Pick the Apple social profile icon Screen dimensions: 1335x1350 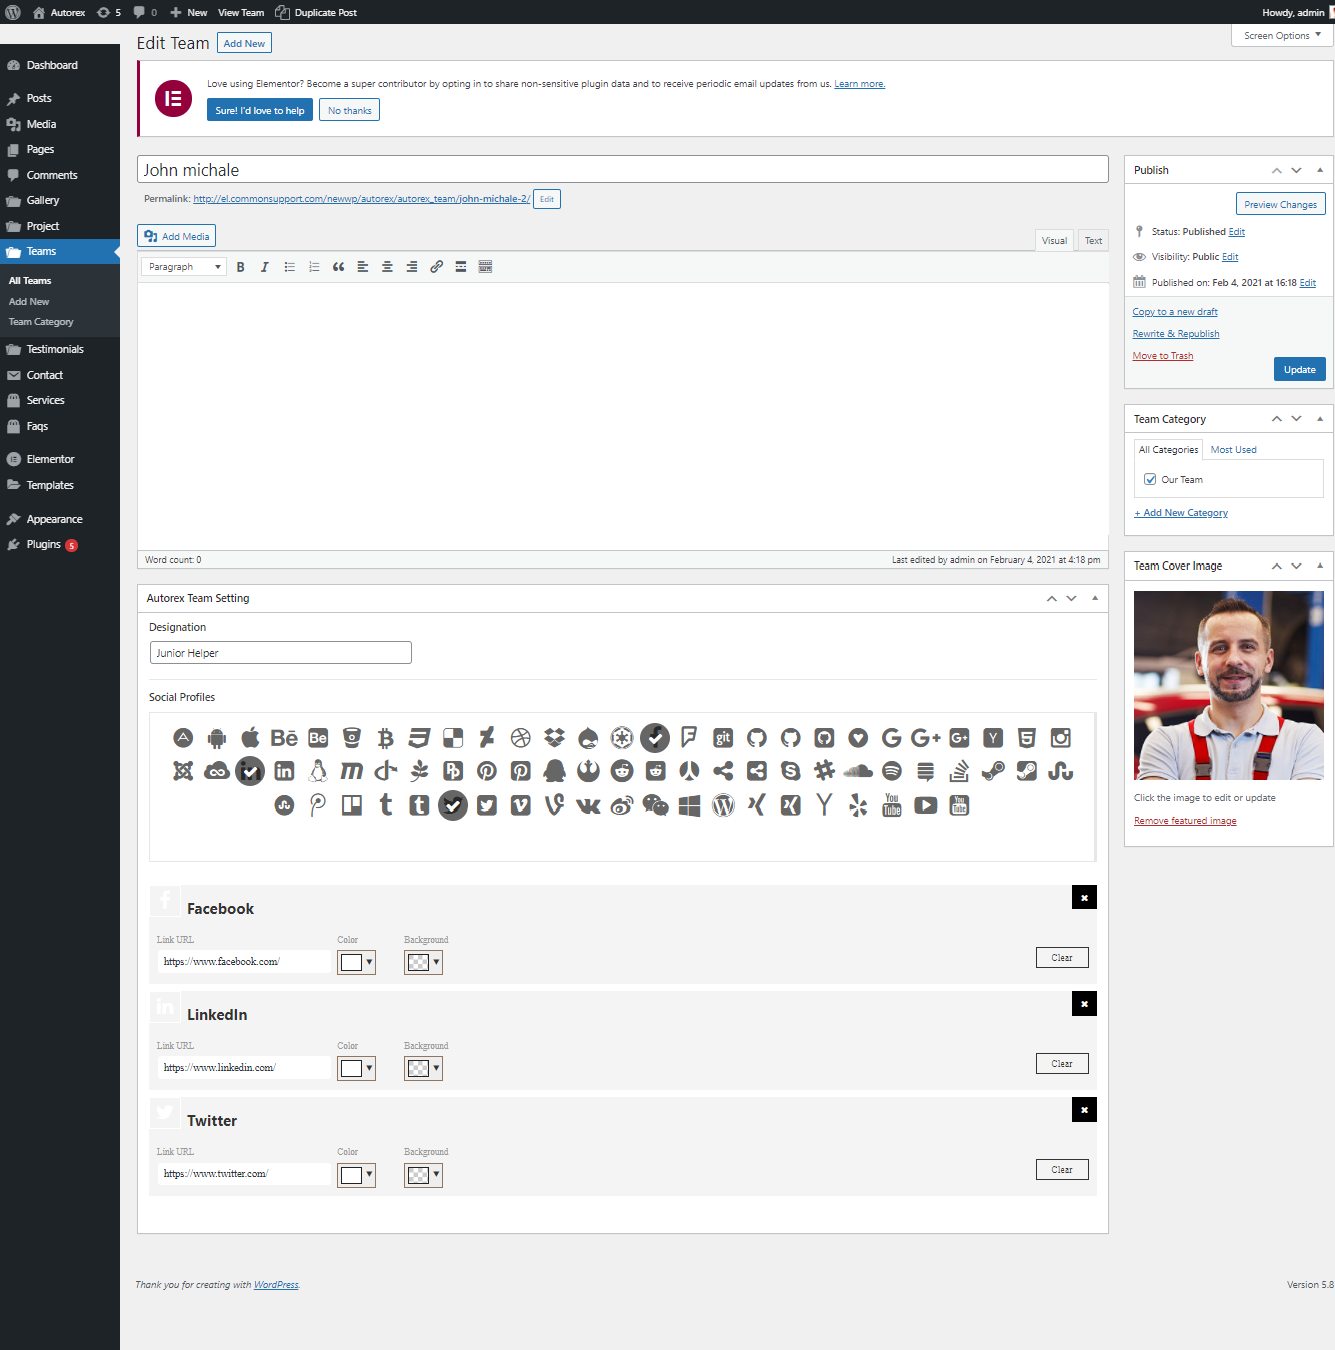coord(250,738)
